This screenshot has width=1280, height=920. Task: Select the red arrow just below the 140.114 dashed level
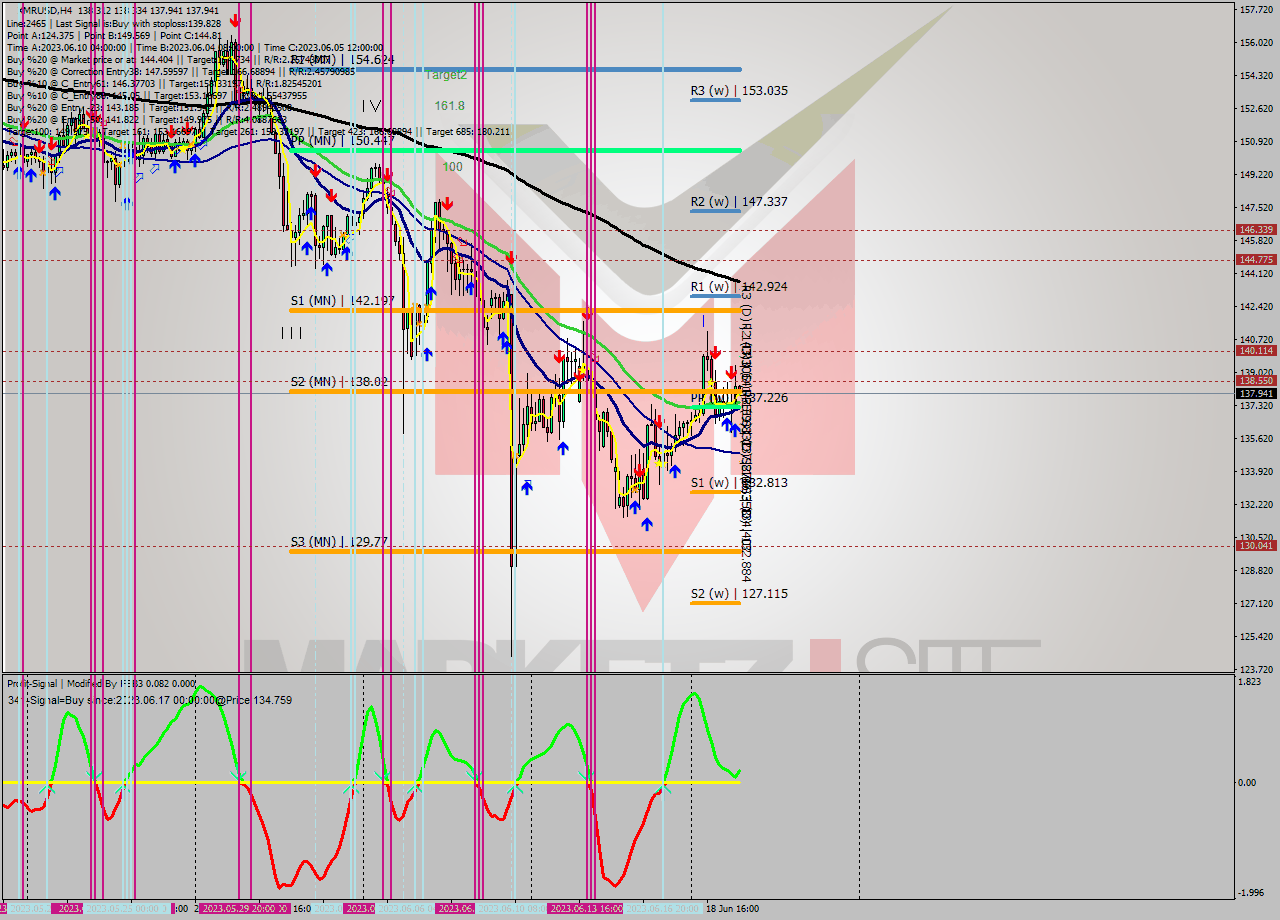tap(715, 354)
